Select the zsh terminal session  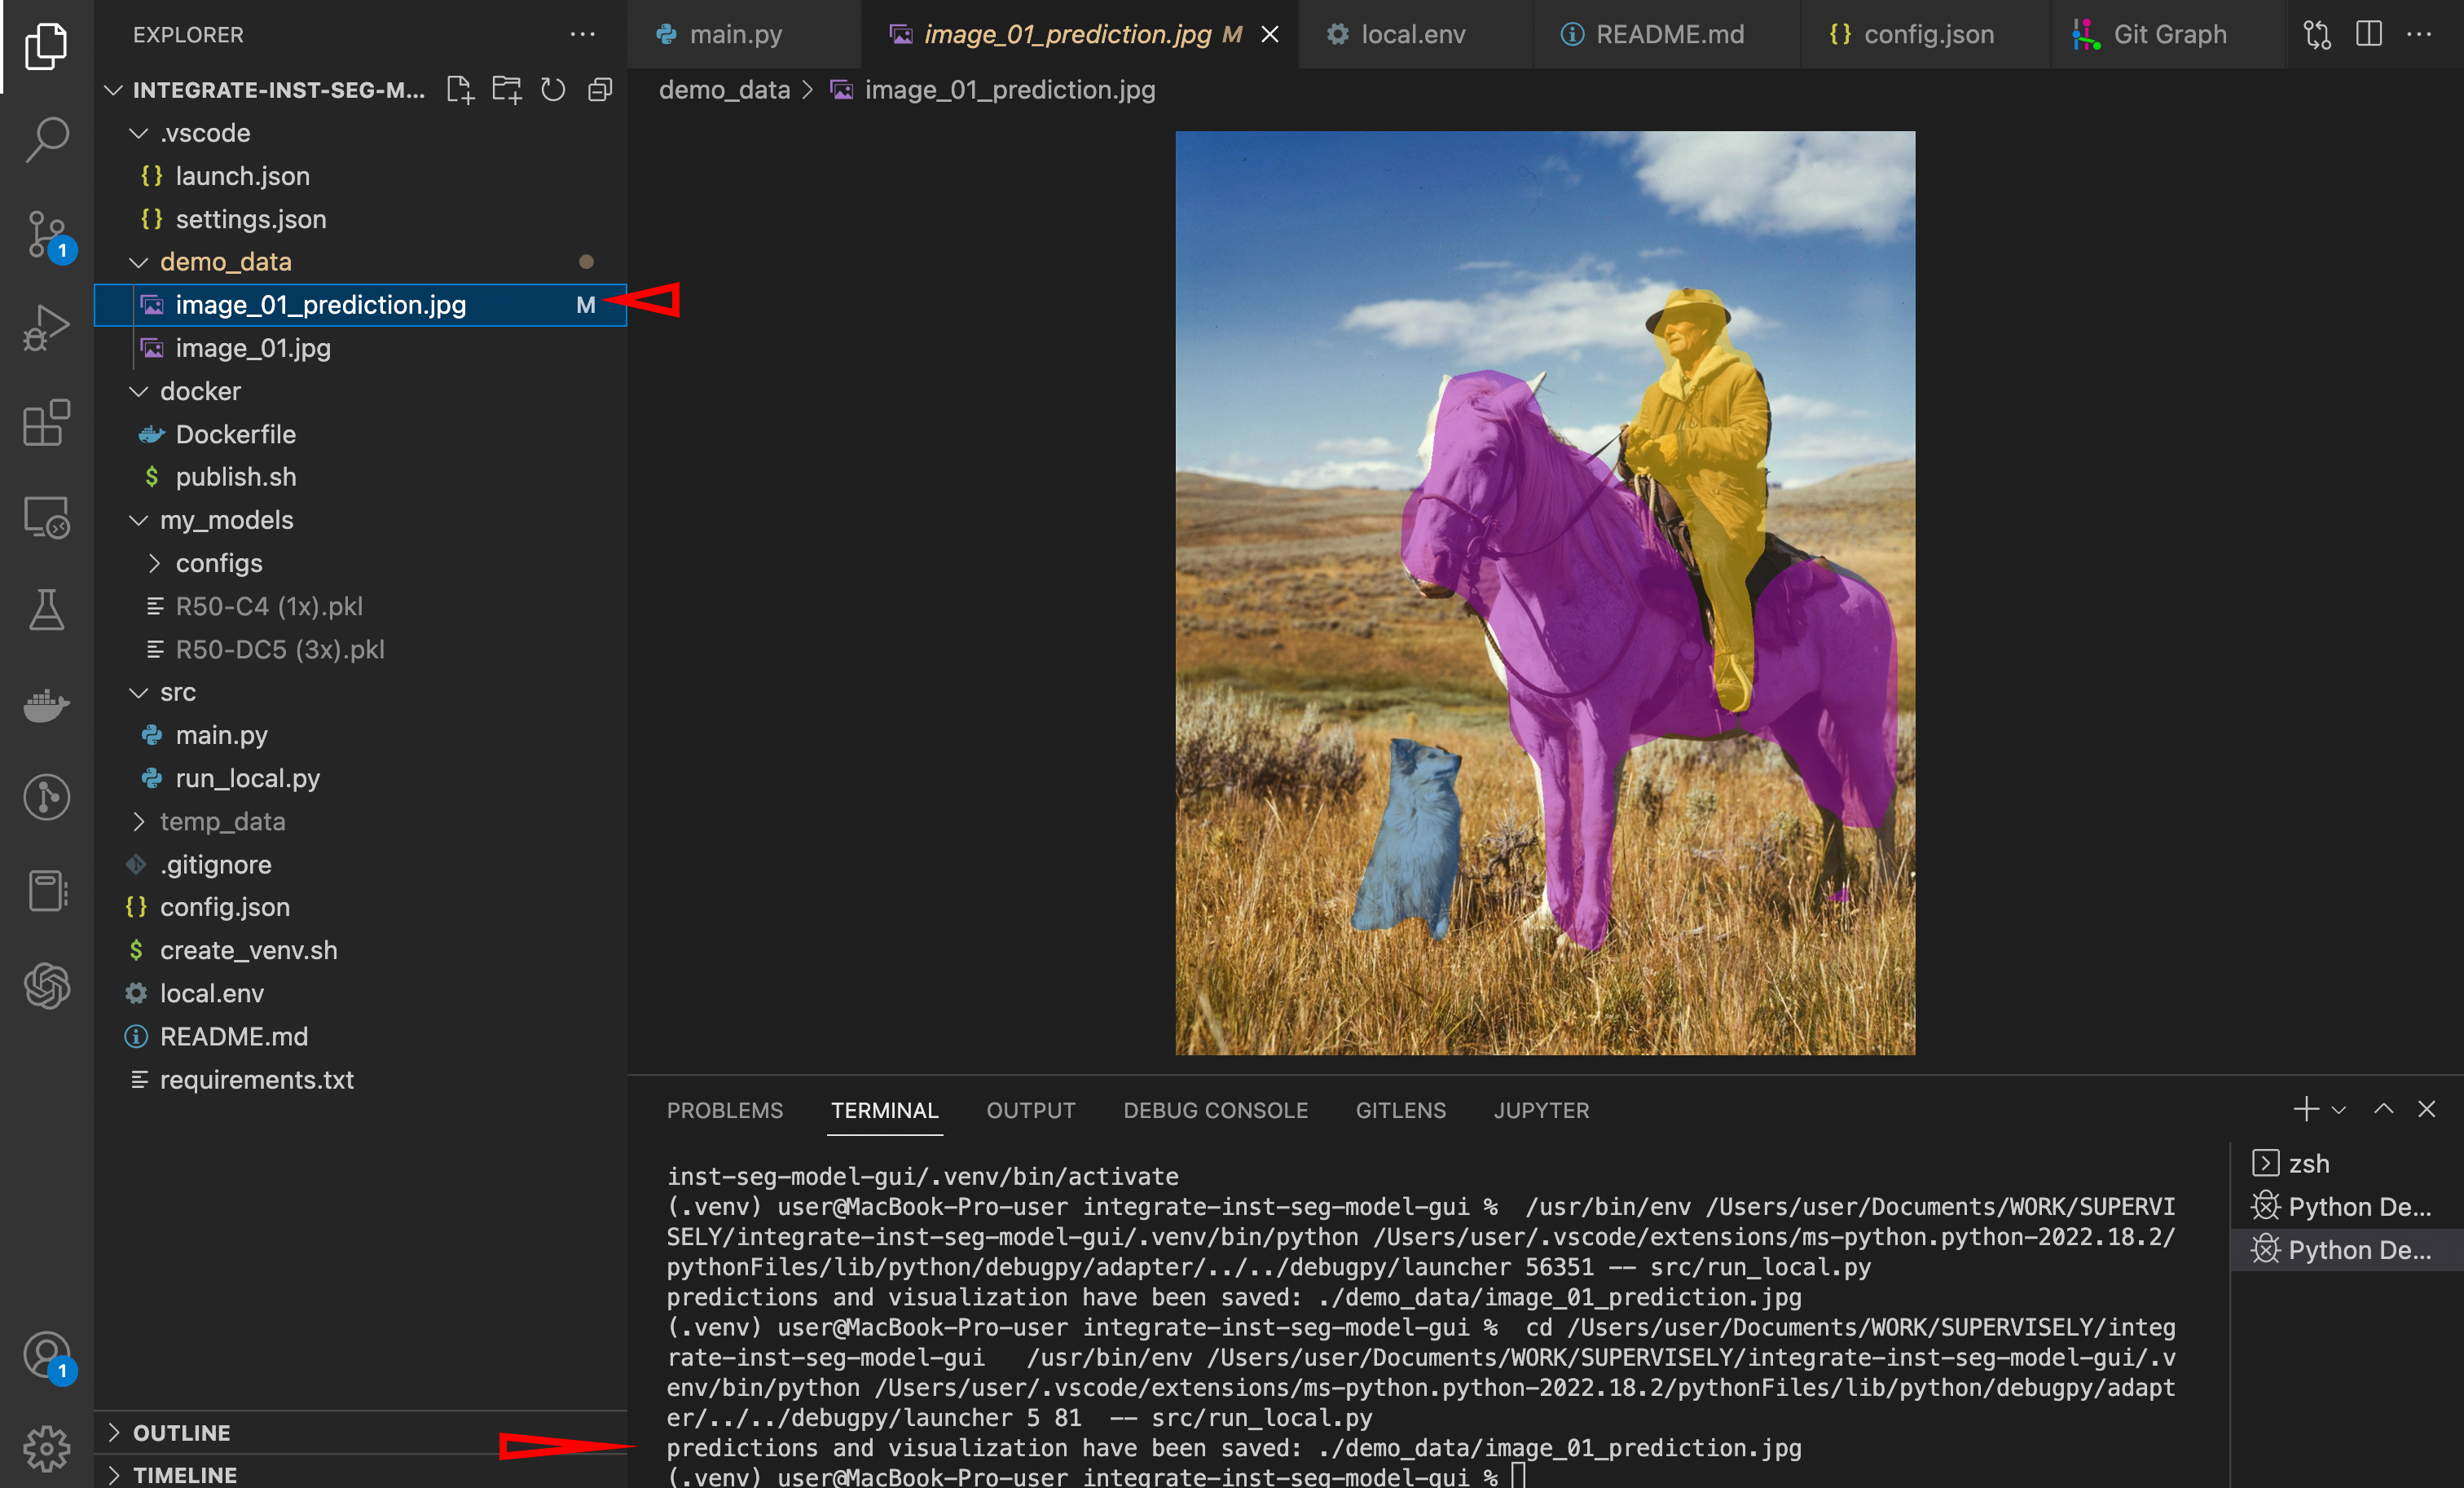2308,1163
